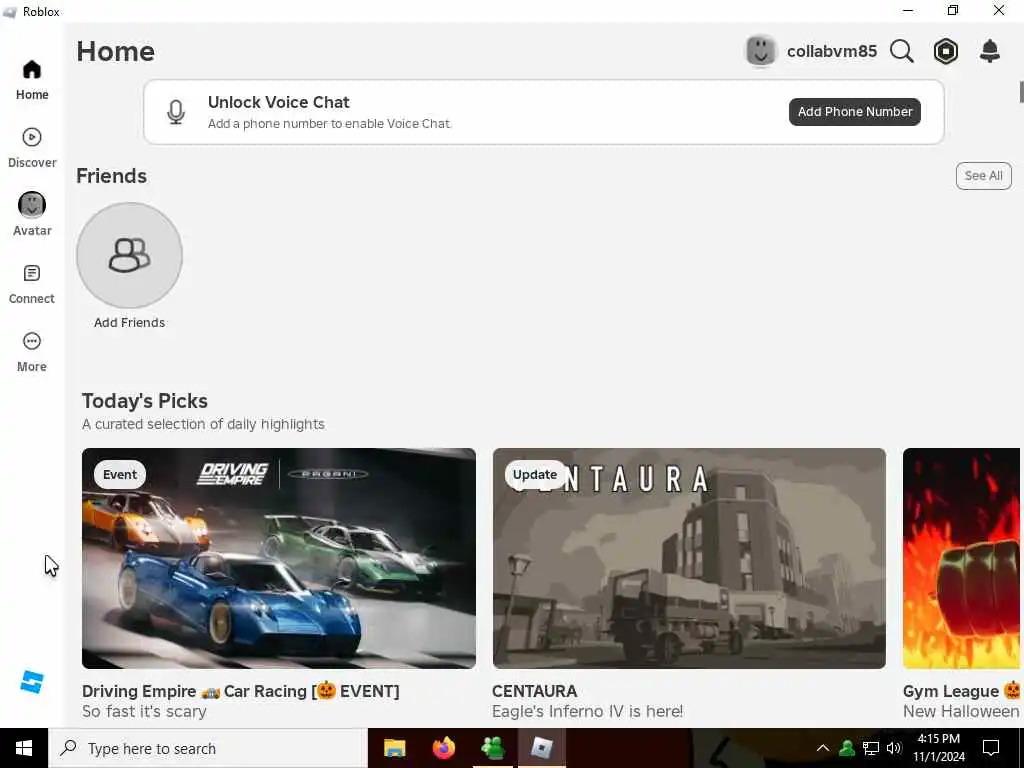Screen dimensions: 1024x768
Task: Click the voice chat microphone icon
Action: (176, 112)
